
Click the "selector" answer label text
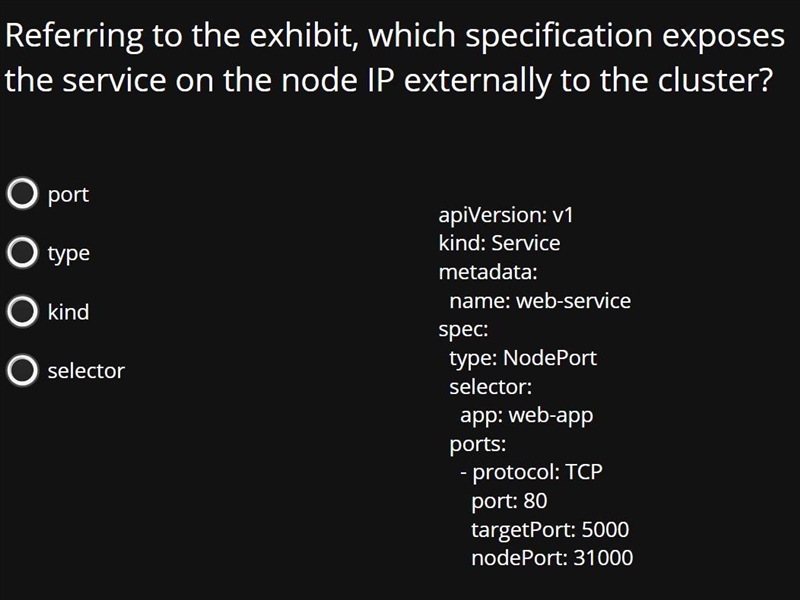(x=86, y=371)
